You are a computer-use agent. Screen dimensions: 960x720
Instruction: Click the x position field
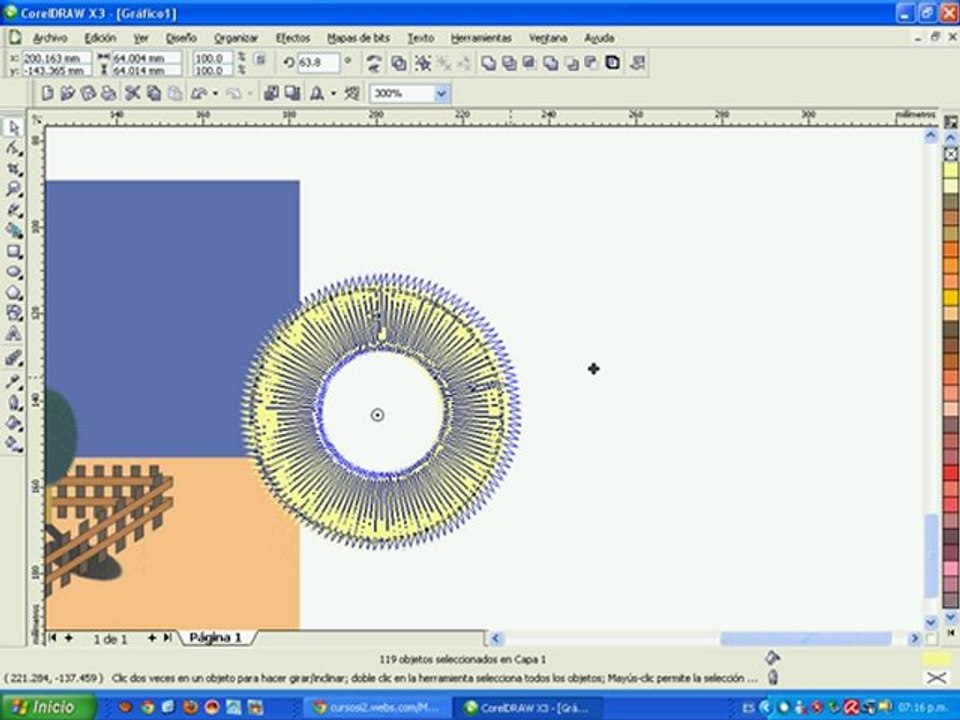point(56,59)
